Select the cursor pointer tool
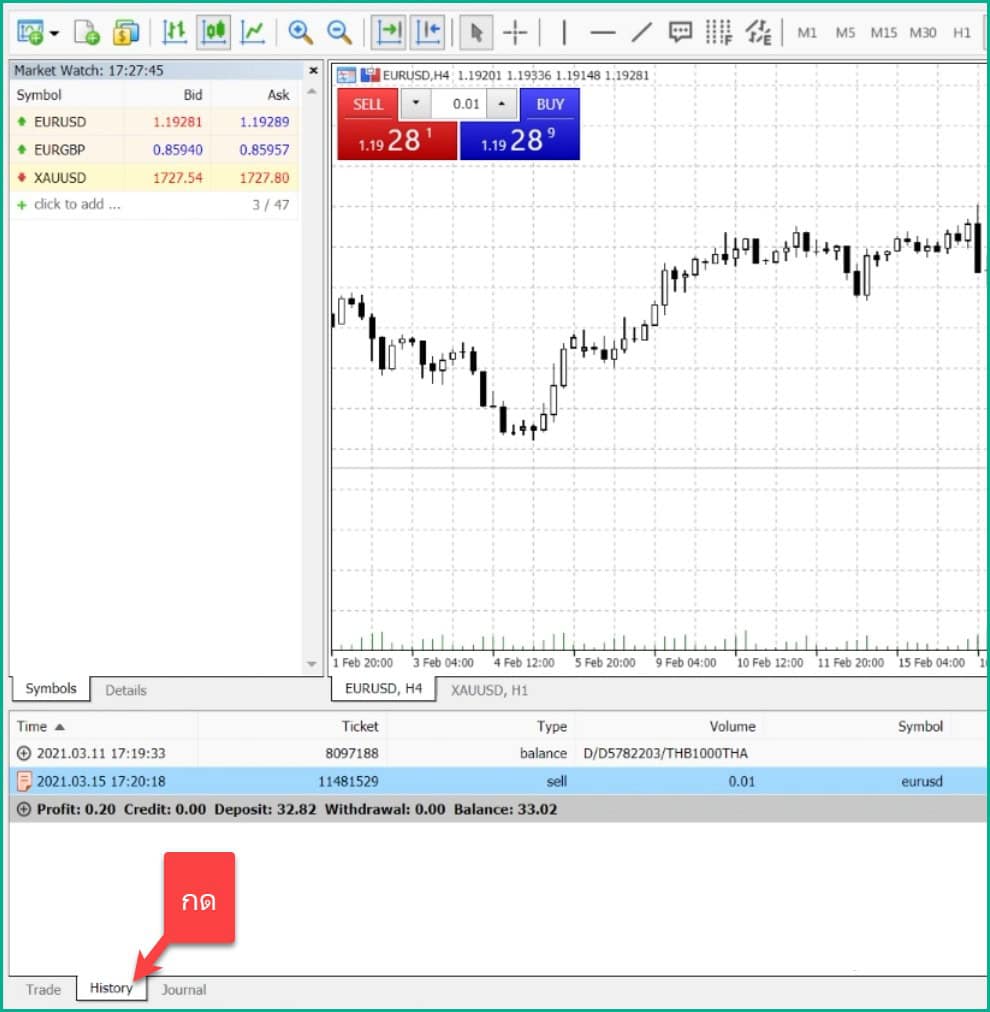The image size is (990, 1012). click(x=476, y=32)
